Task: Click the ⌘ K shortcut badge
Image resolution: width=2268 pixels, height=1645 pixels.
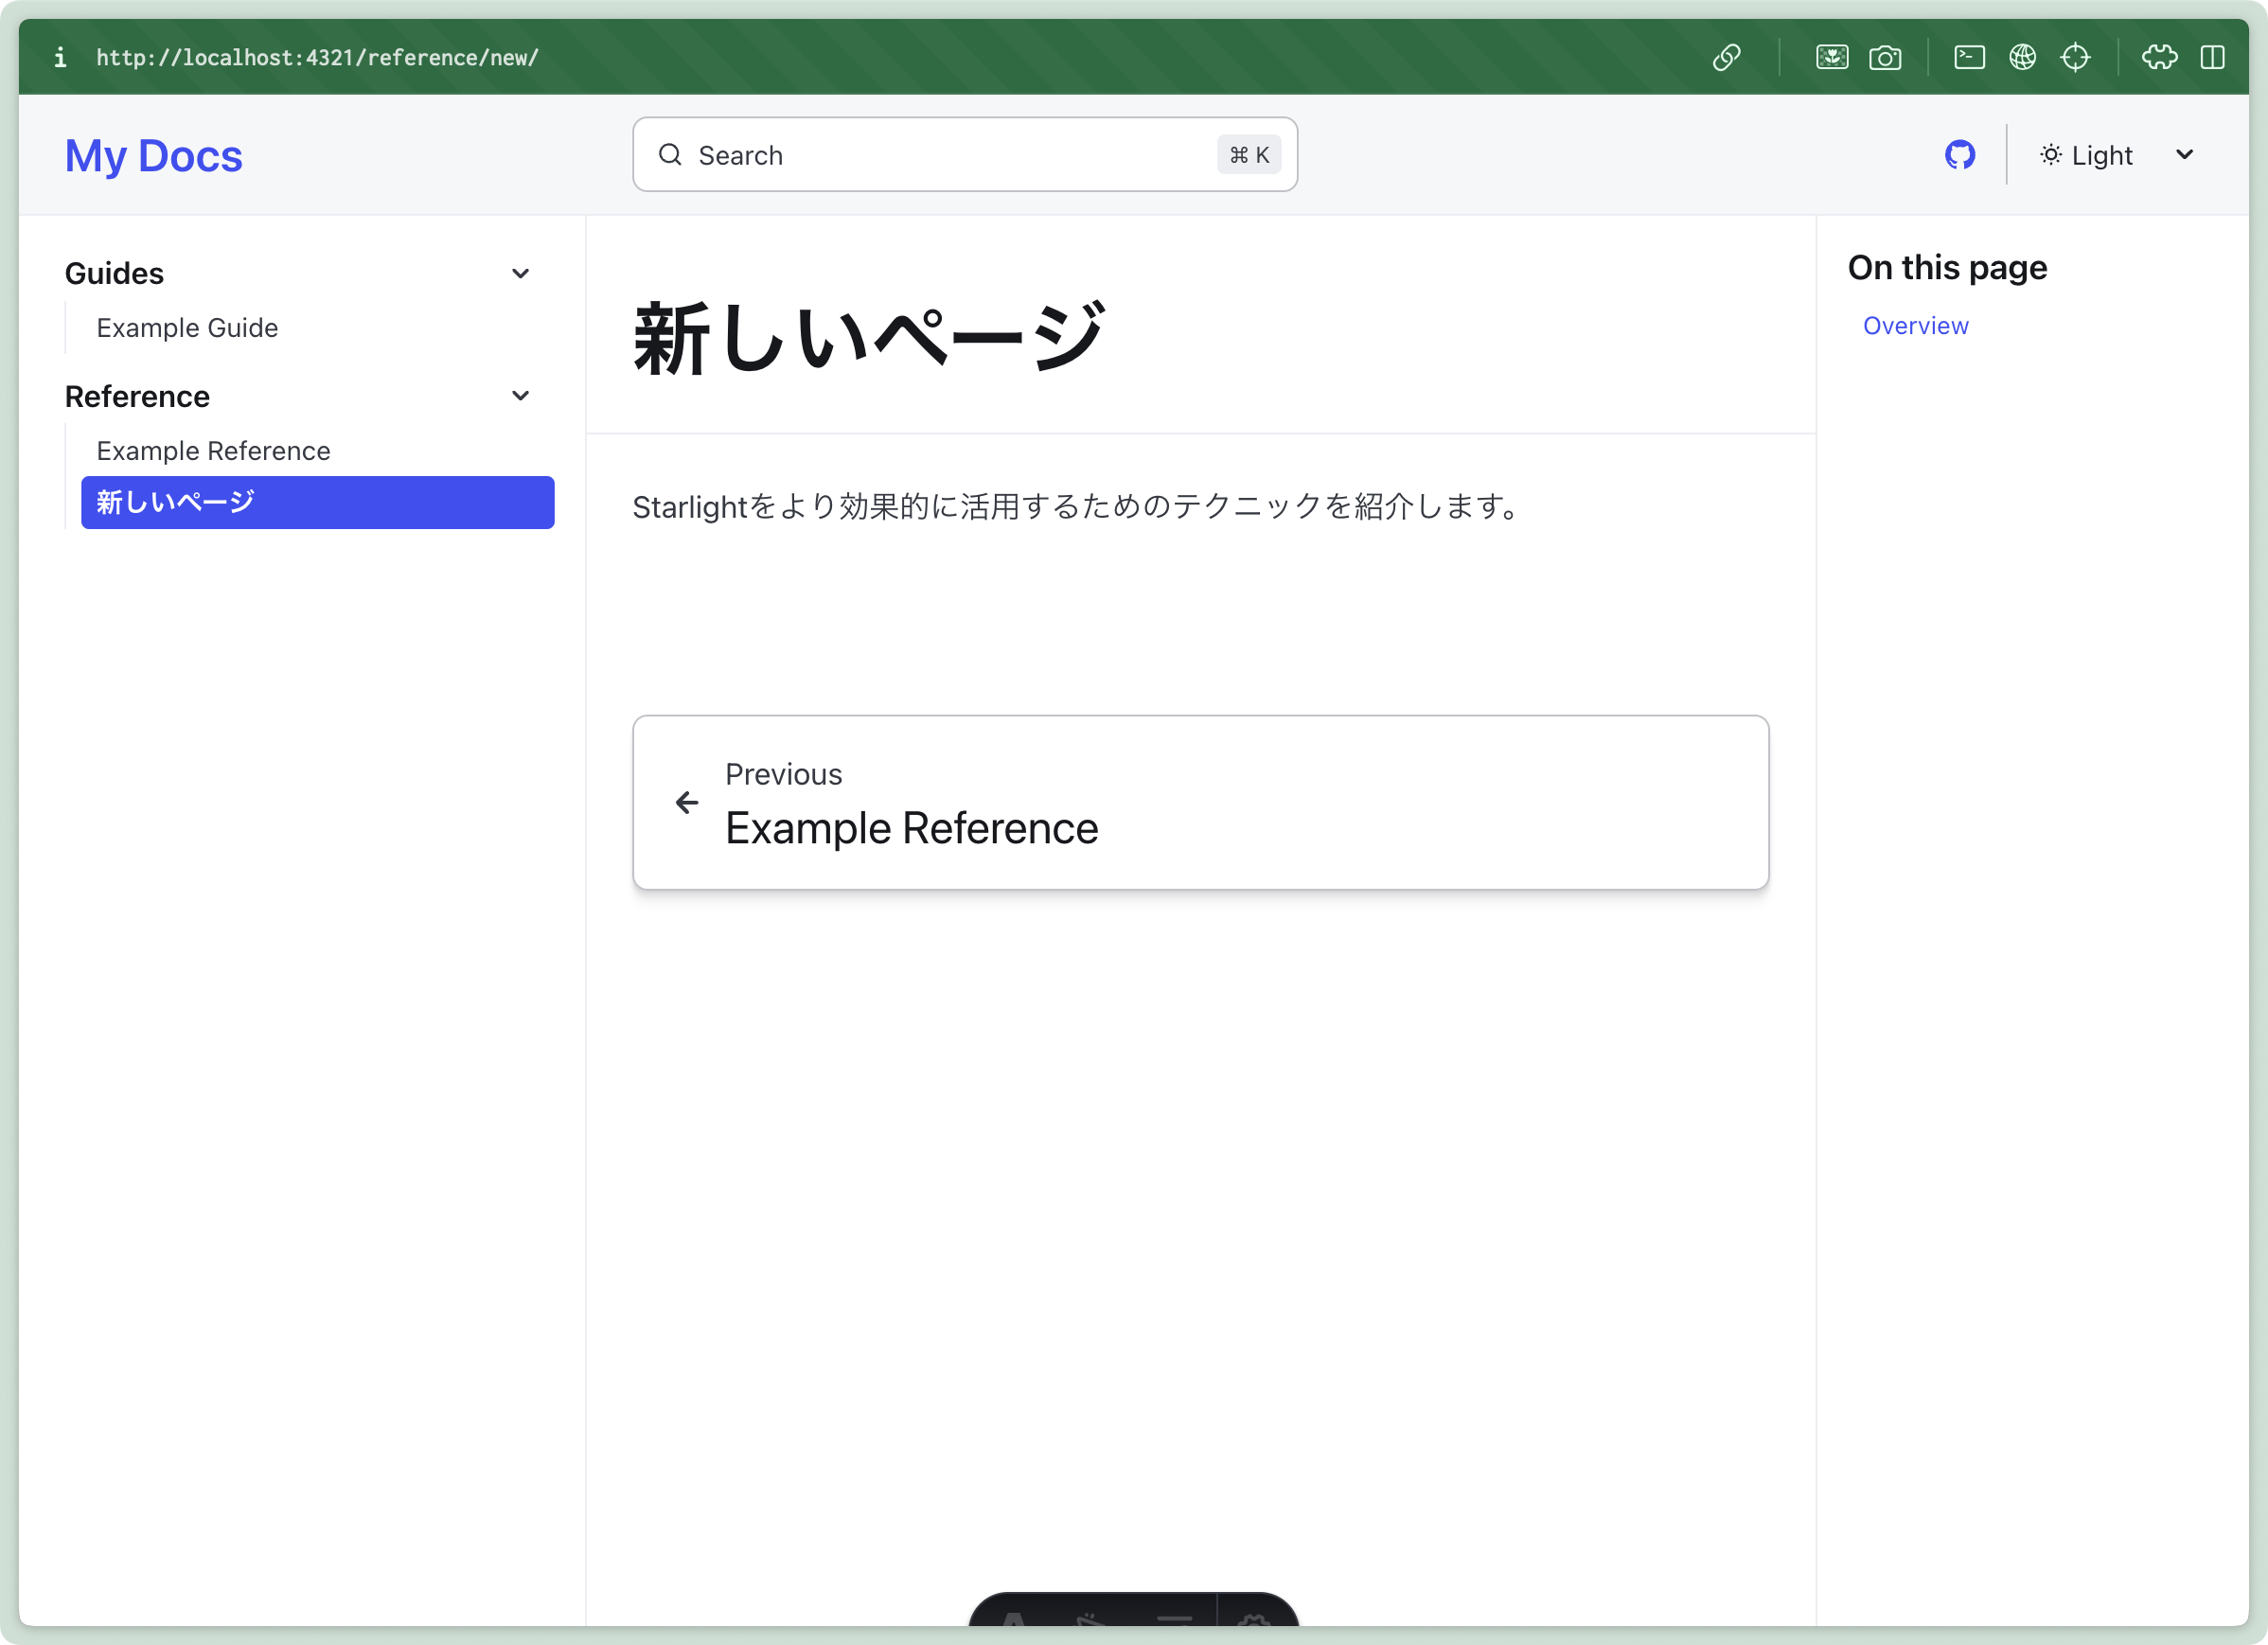Action: 1248,155
